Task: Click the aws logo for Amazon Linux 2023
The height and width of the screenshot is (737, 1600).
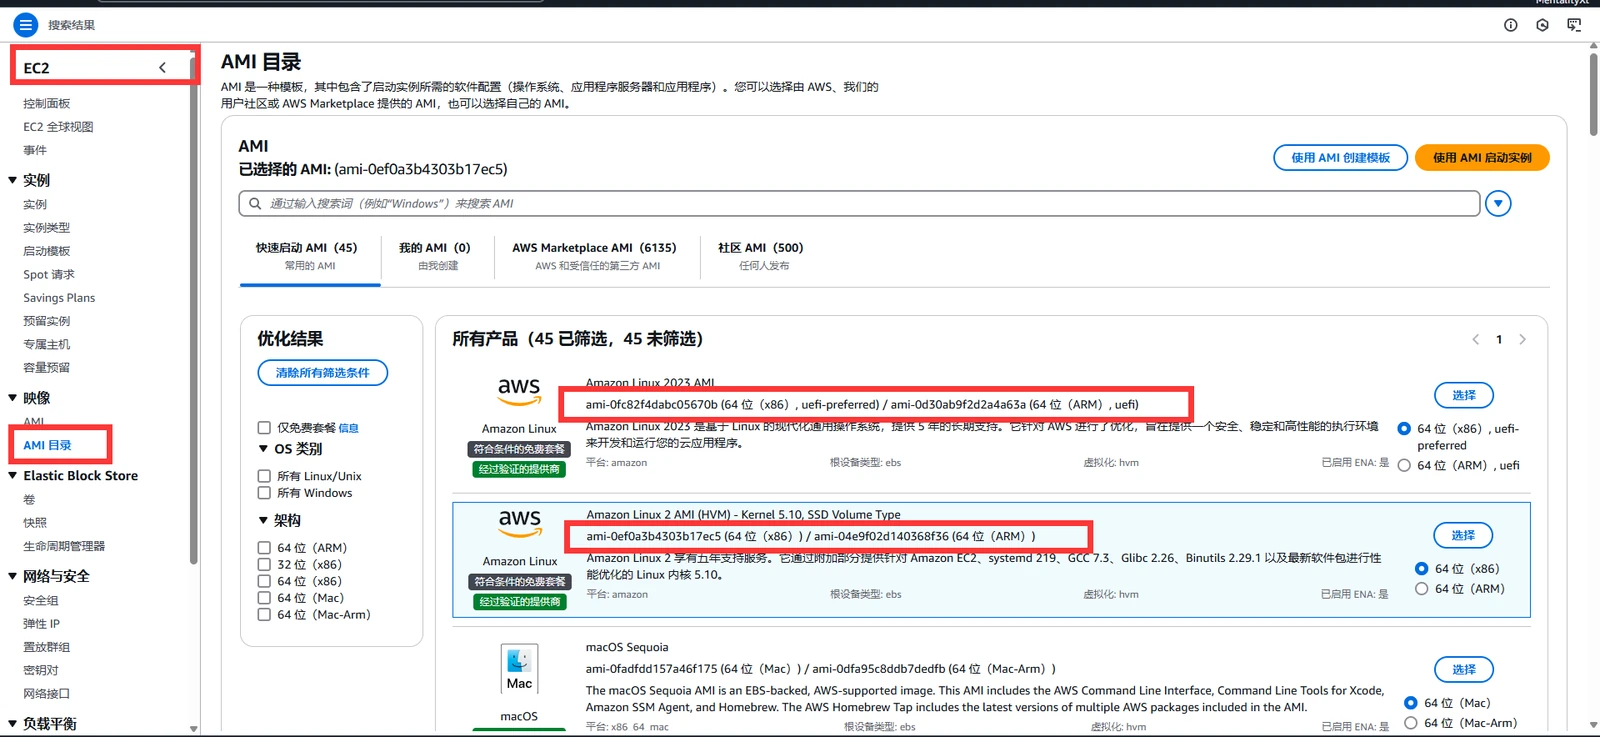Action: click(519, 391)
